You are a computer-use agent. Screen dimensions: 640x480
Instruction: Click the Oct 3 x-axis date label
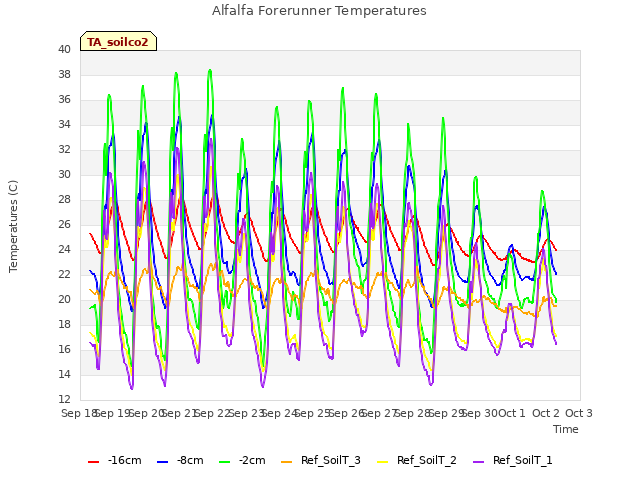(x=579, y=413)
